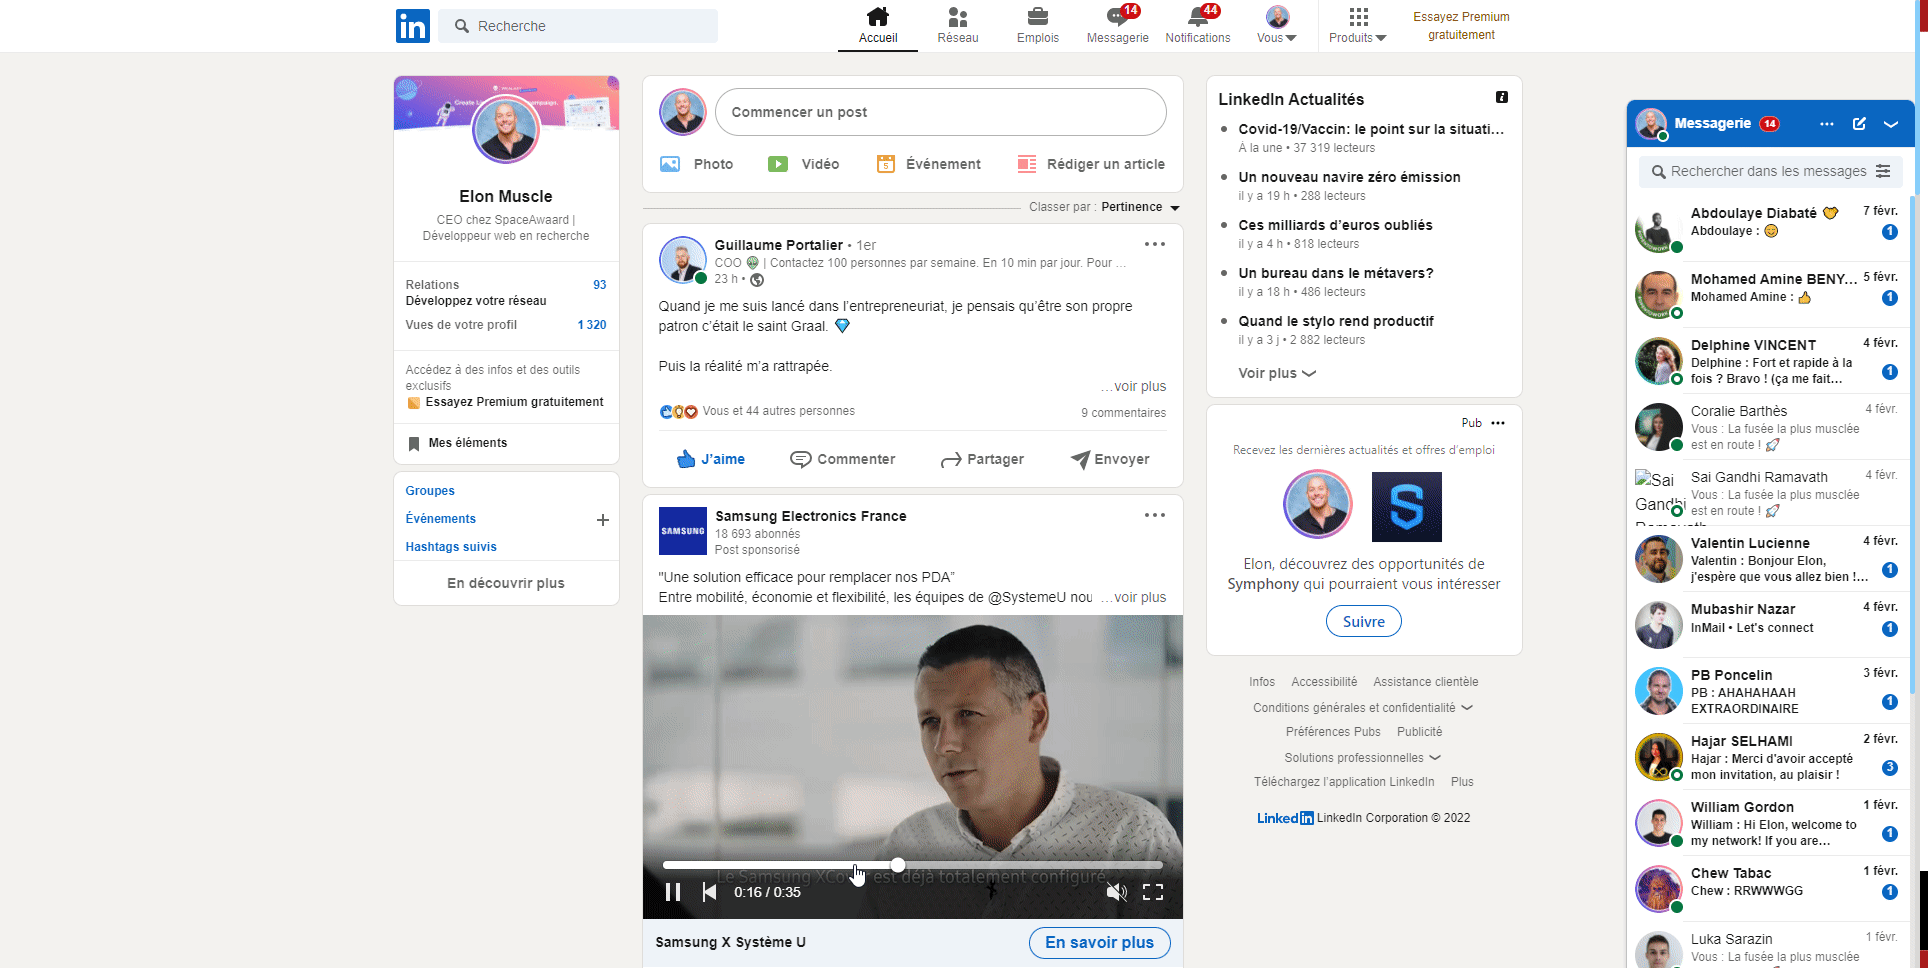This screenshot has width=1928, height=968.
Task: Open the LinkedIn Actualités info icon
Action: [1501, 97]
